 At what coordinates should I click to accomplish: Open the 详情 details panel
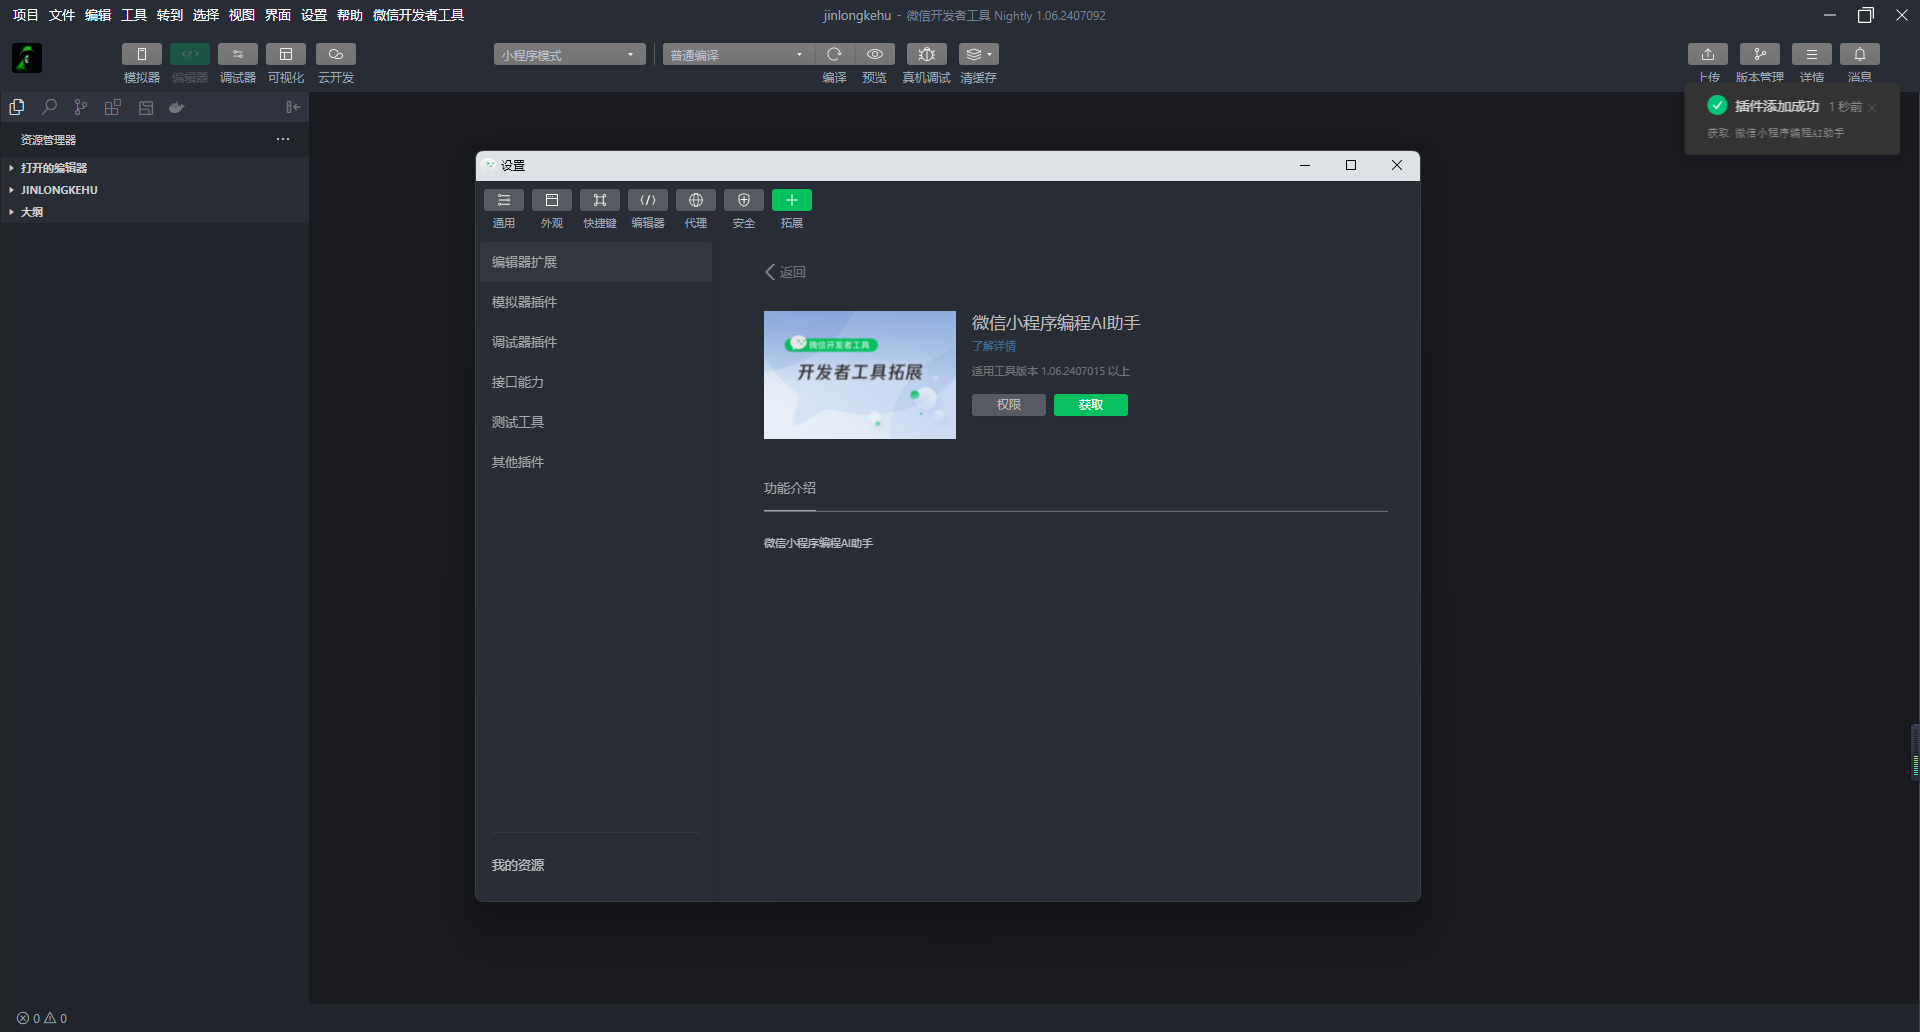[x=1812, y=55]
